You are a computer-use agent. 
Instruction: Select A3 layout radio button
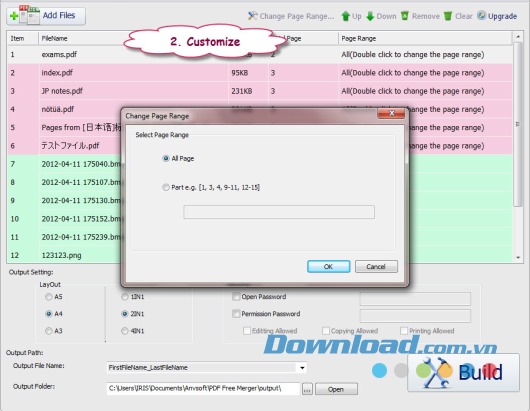click(49, 331)
